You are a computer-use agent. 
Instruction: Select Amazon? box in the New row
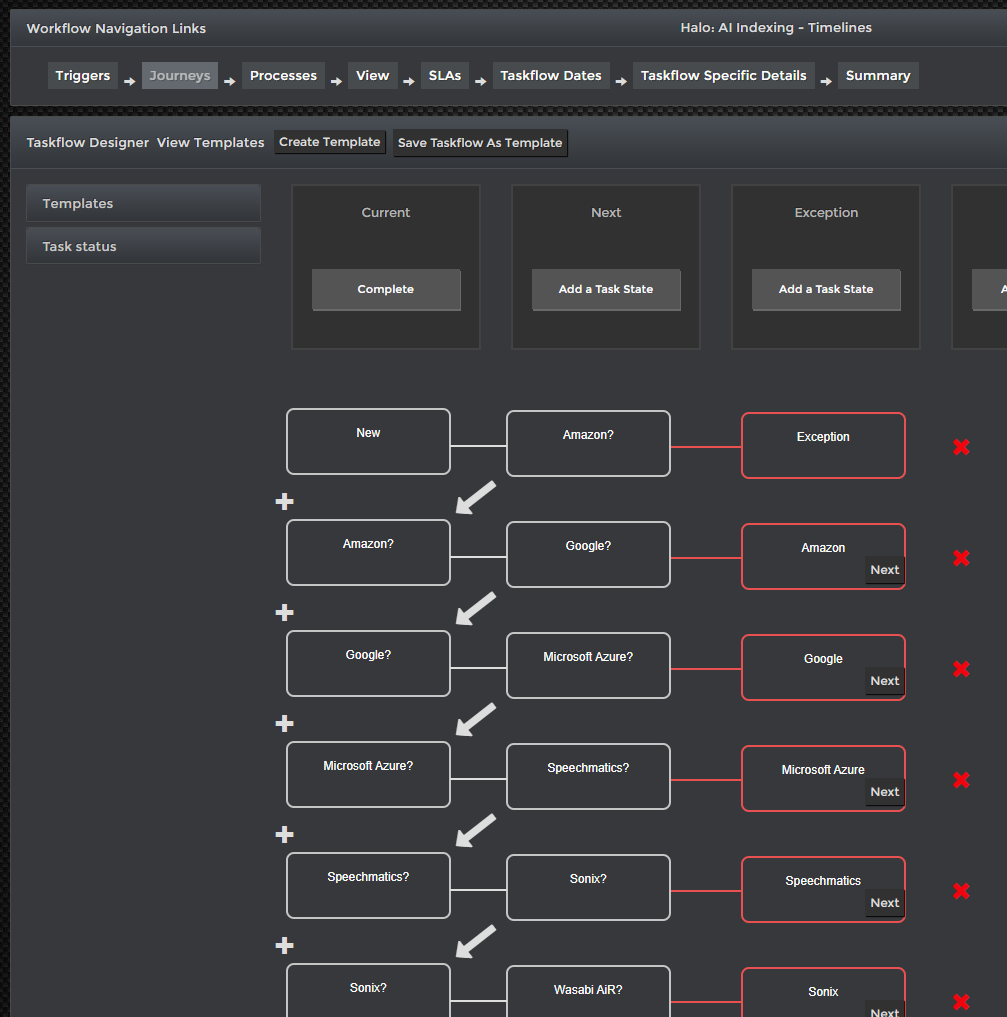588,444
